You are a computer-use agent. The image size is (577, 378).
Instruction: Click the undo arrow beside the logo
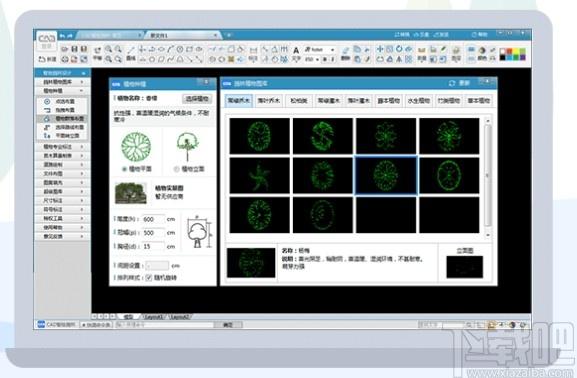tap(62, 36)
